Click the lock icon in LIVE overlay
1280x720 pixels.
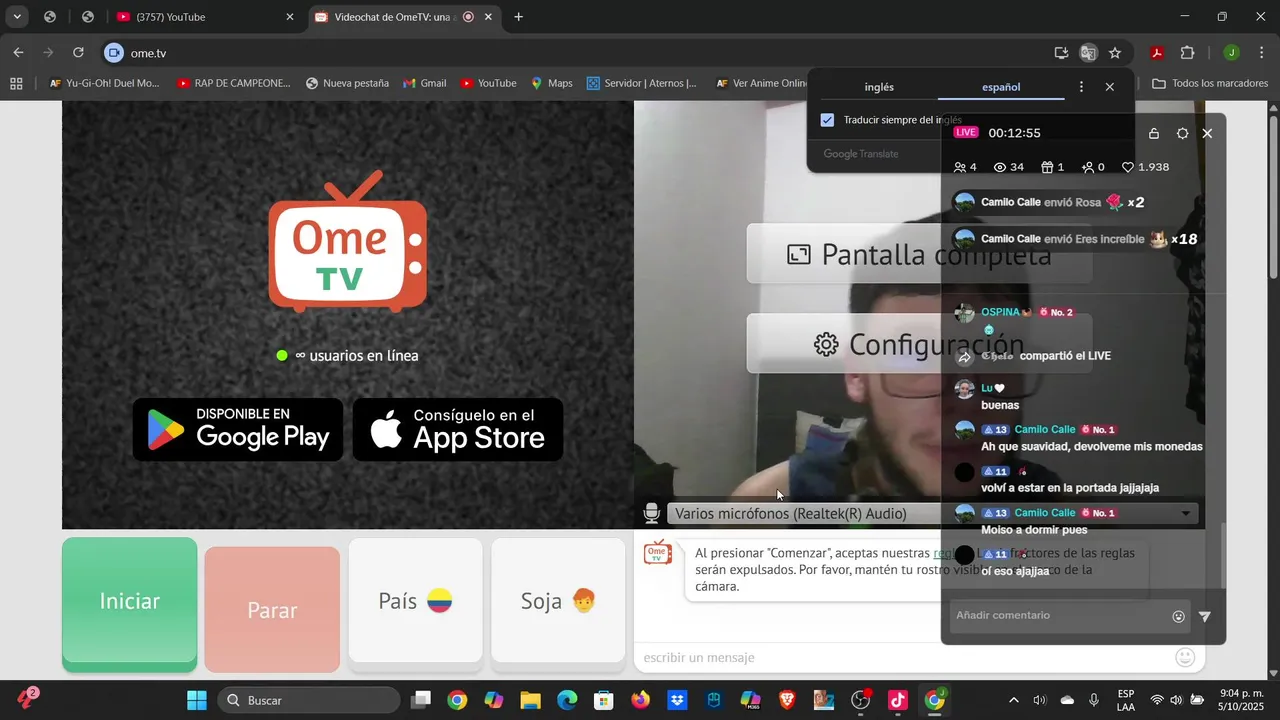(1154, 133)
